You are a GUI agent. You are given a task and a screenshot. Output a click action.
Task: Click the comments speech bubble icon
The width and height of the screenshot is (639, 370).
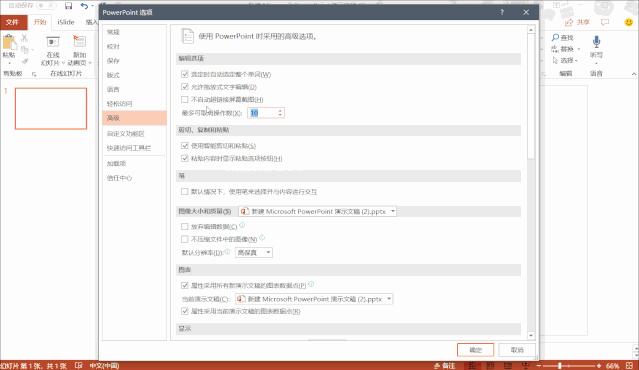605,22
